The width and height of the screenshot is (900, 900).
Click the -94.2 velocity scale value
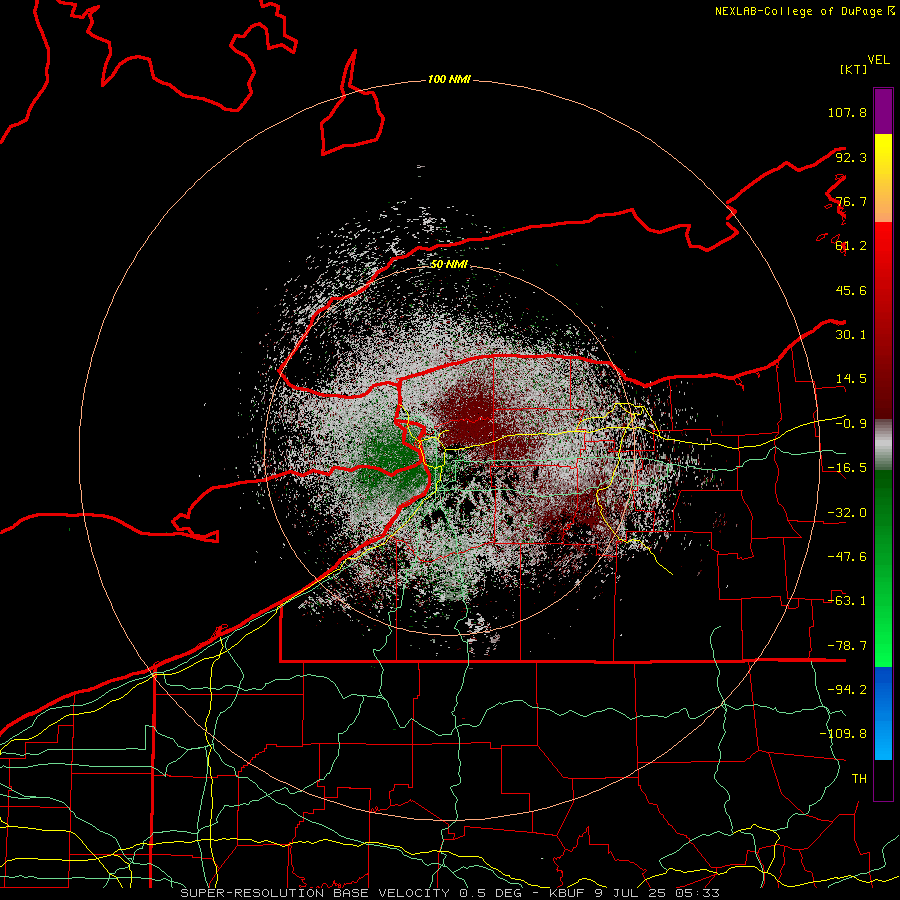click(x=847, y=690)
